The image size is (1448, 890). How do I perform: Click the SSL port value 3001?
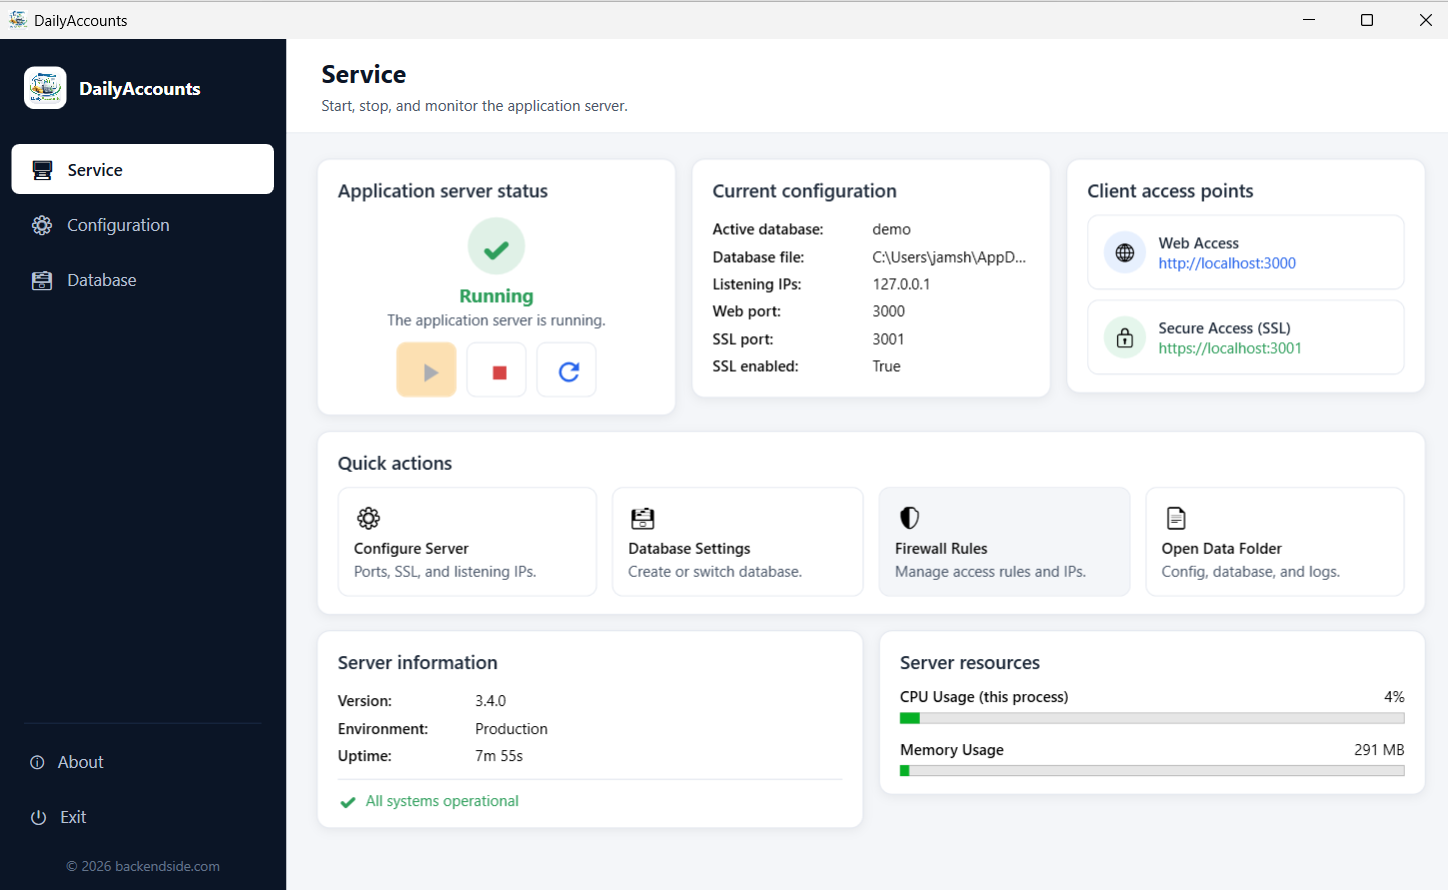888,339
